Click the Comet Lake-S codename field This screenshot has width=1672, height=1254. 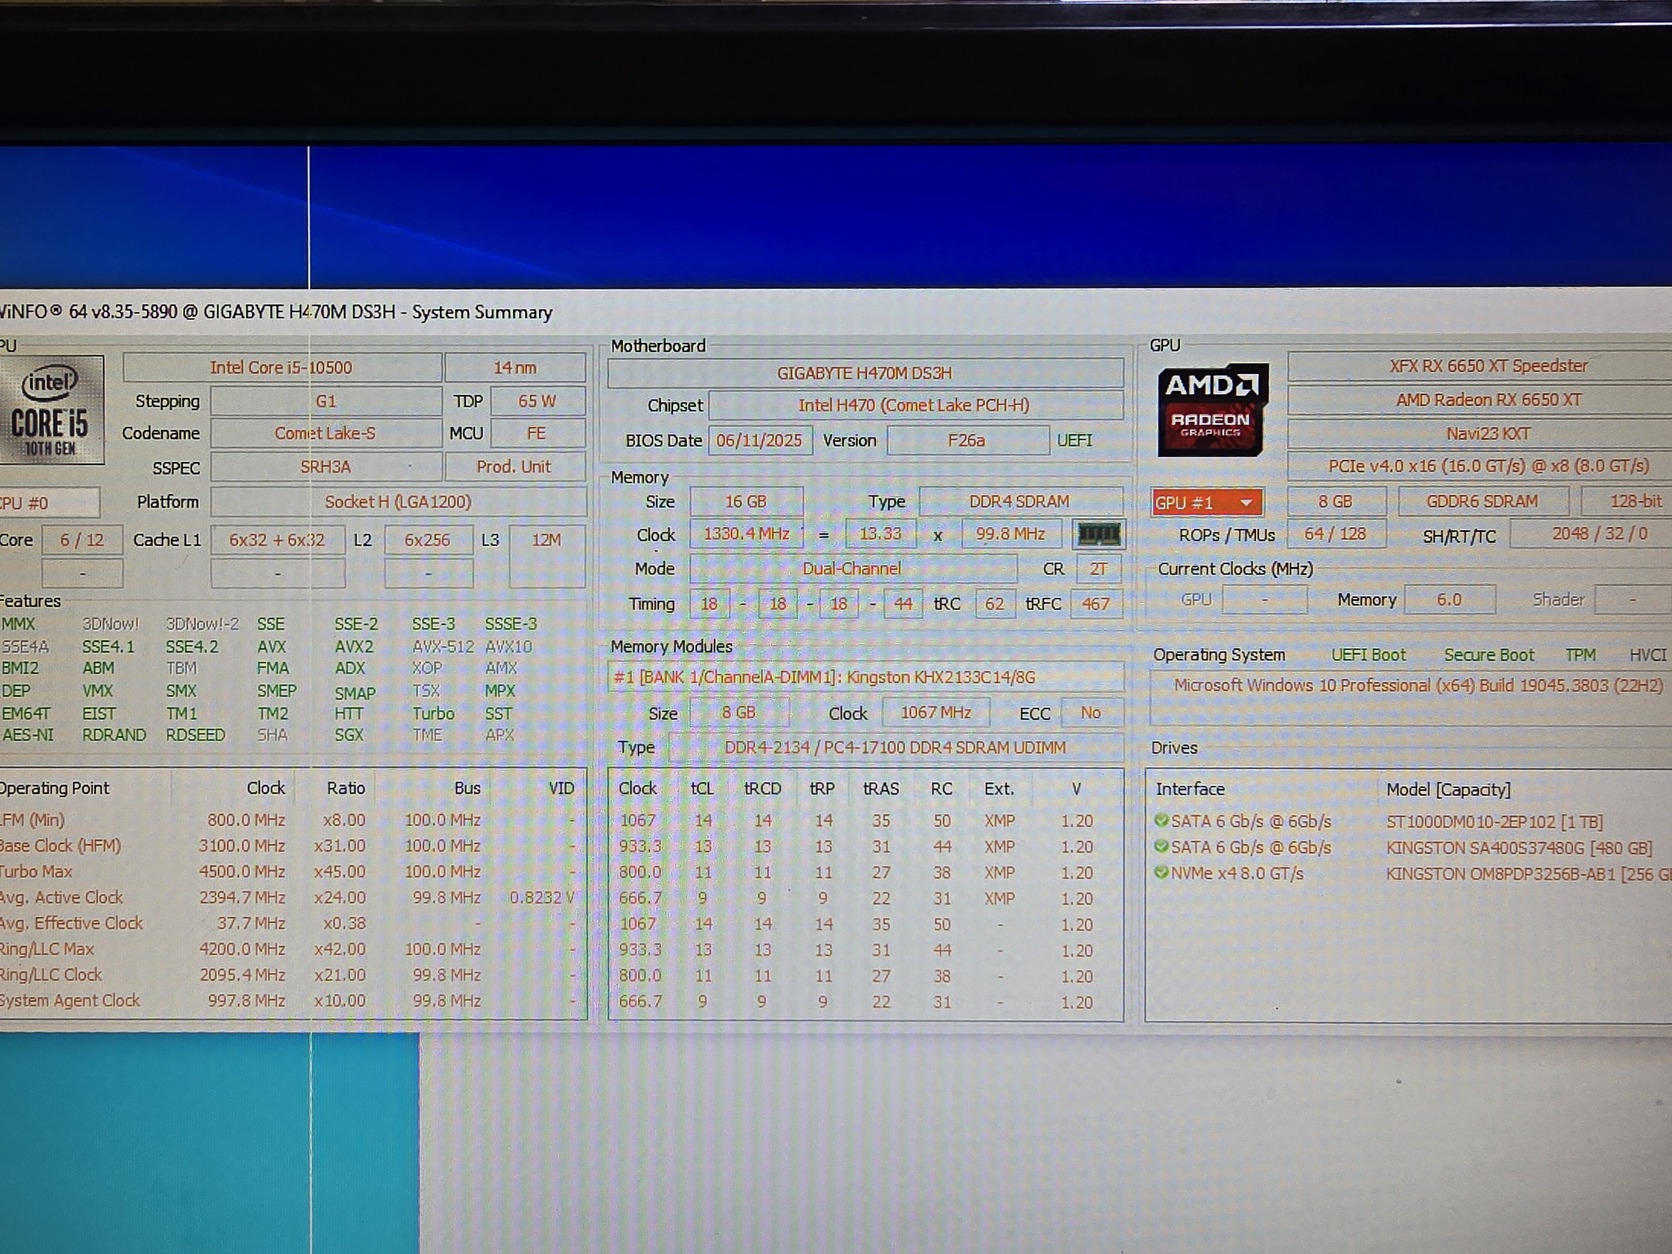pyautogui.click(x=325, y=433)
